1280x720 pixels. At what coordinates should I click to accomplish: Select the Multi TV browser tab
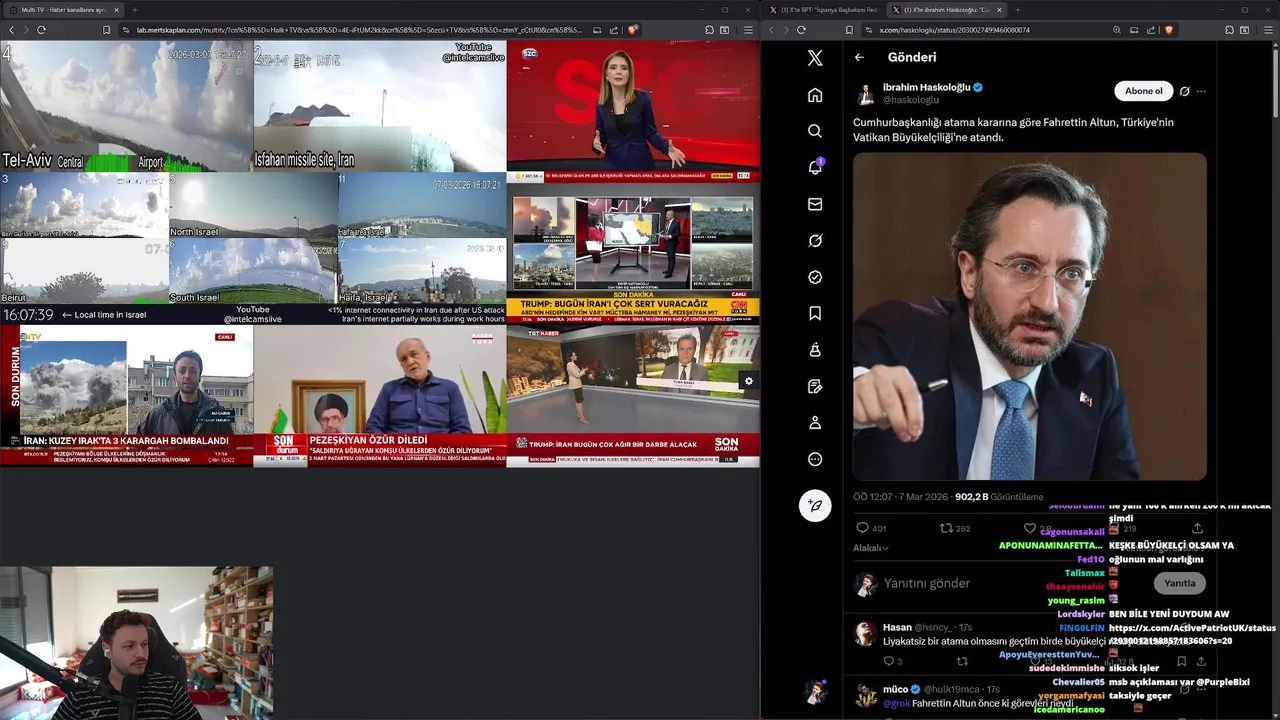62,10
